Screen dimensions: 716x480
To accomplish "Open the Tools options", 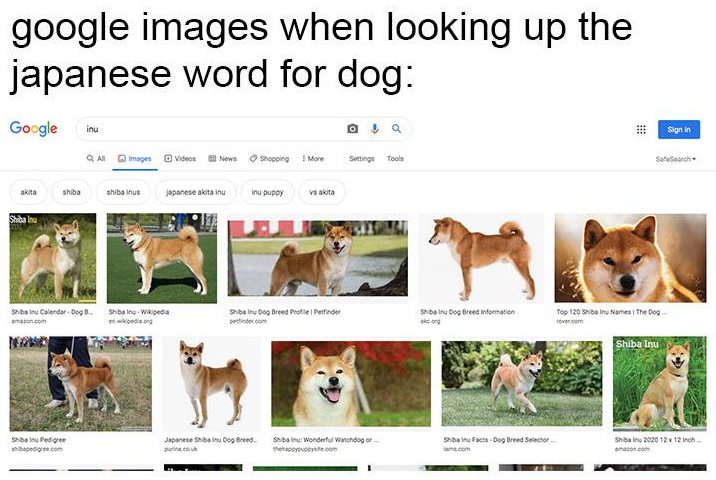I will (395, 158).
